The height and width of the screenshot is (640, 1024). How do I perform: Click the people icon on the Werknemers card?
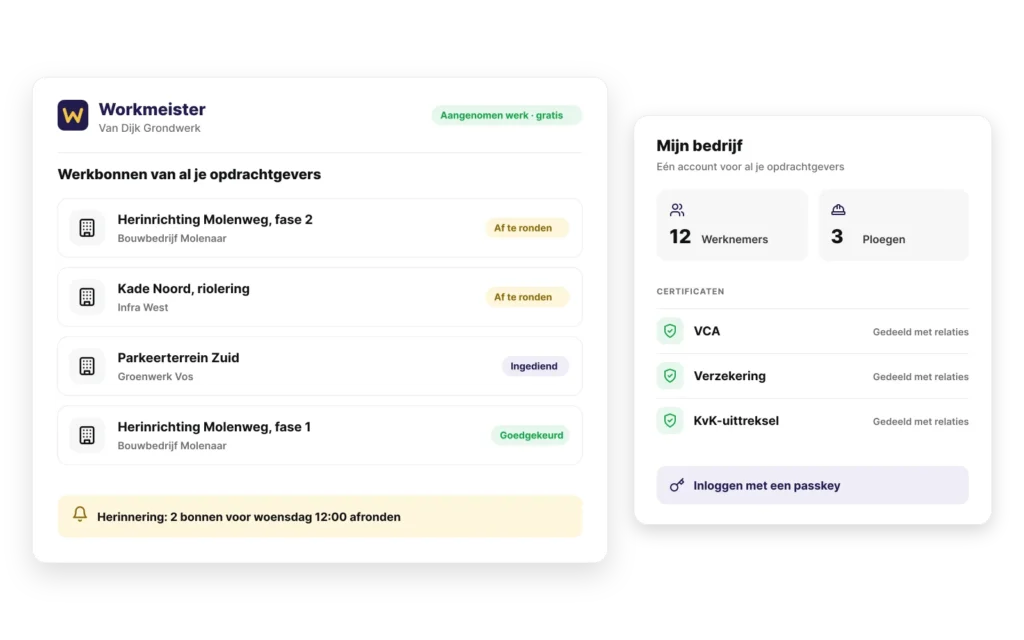677,210
